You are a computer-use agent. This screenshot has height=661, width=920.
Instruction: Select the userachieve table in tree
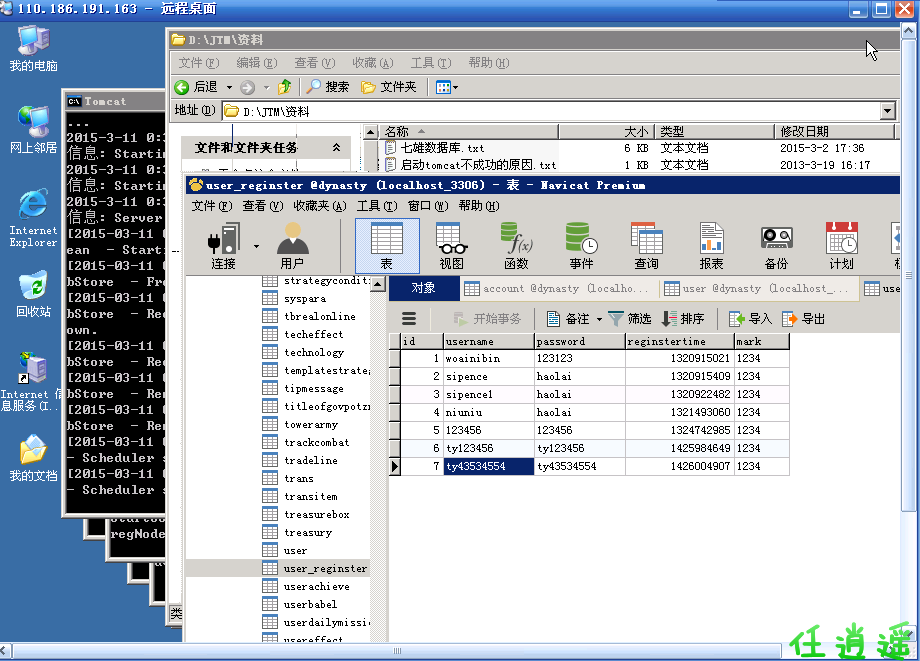point(310,586)
